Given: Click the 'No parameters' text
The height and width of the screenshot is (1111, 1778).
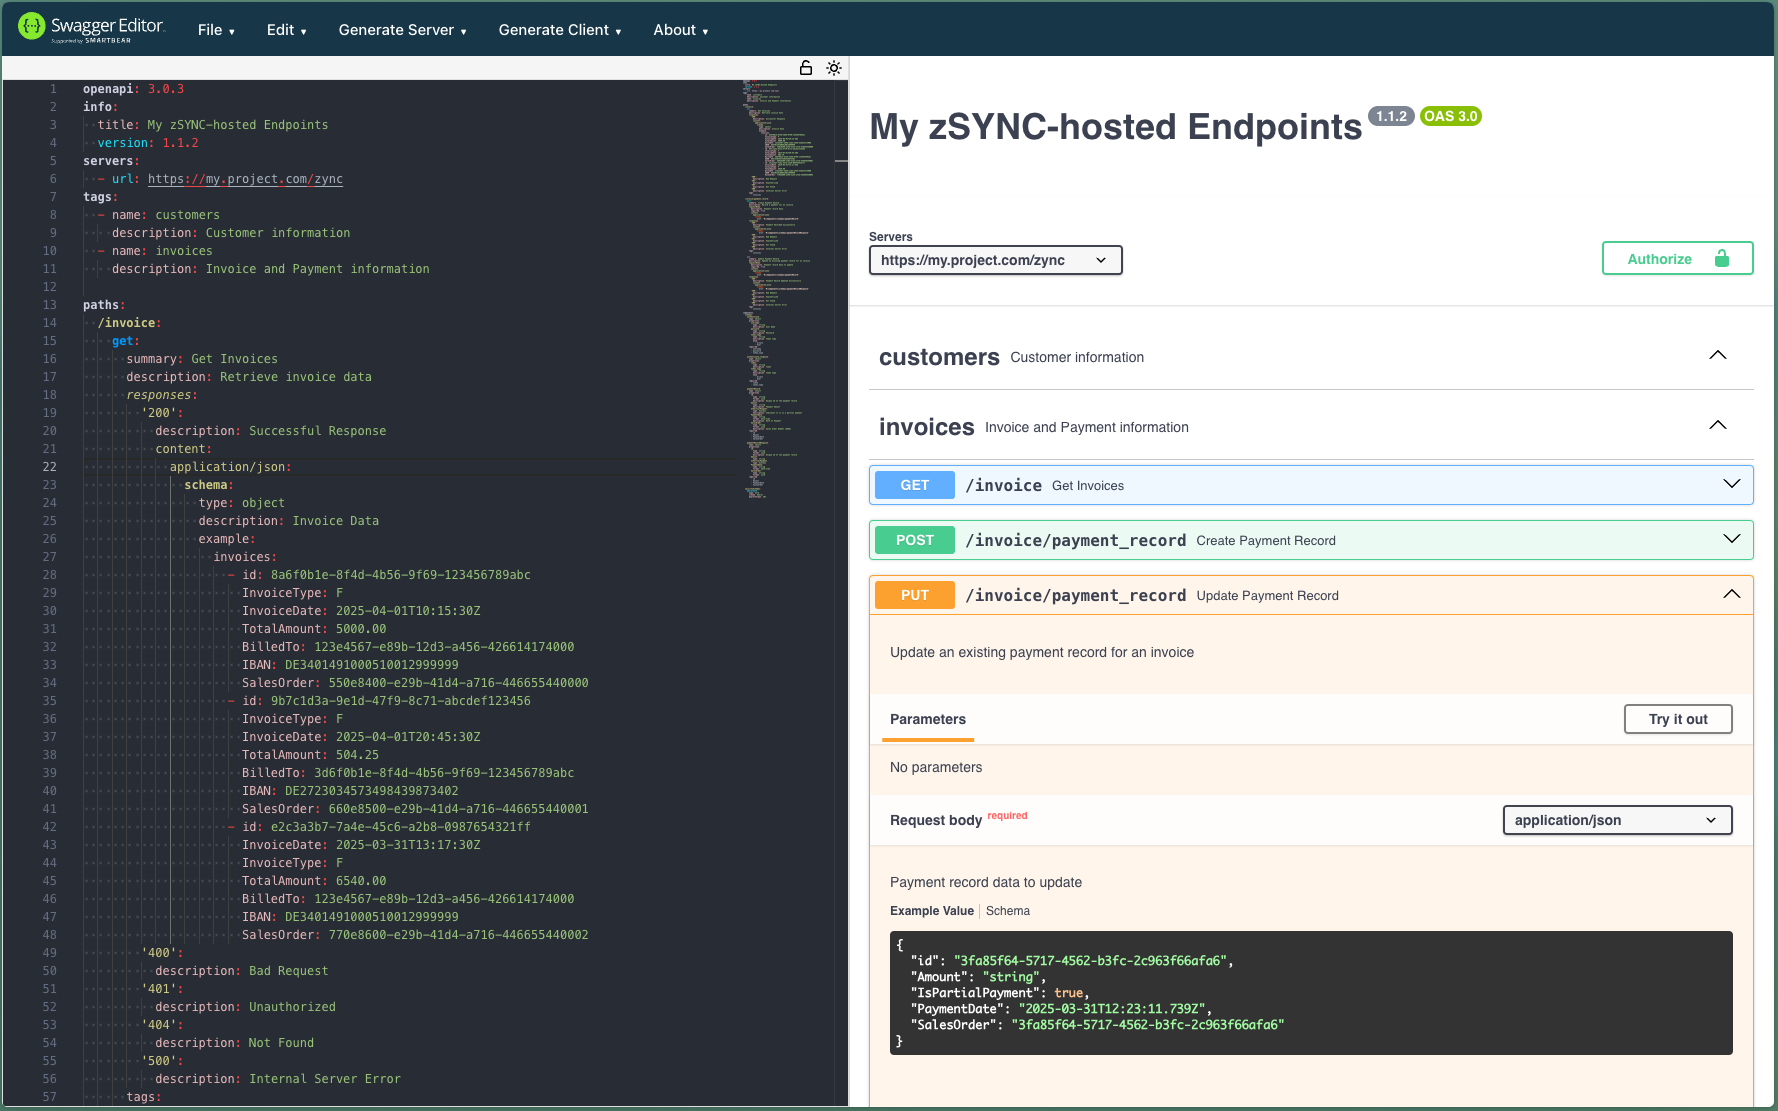Looking at the screenshot, I should (936, 767).
